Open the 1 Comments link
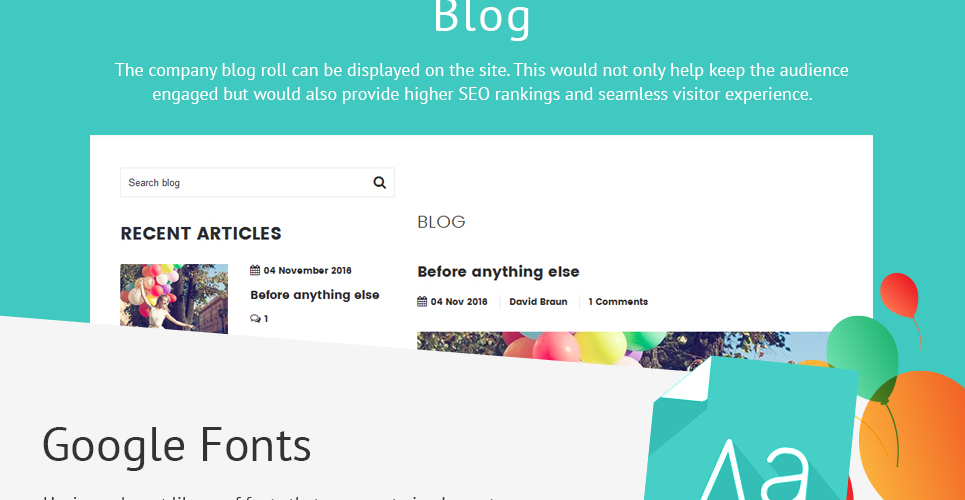 tap(617, 302)
